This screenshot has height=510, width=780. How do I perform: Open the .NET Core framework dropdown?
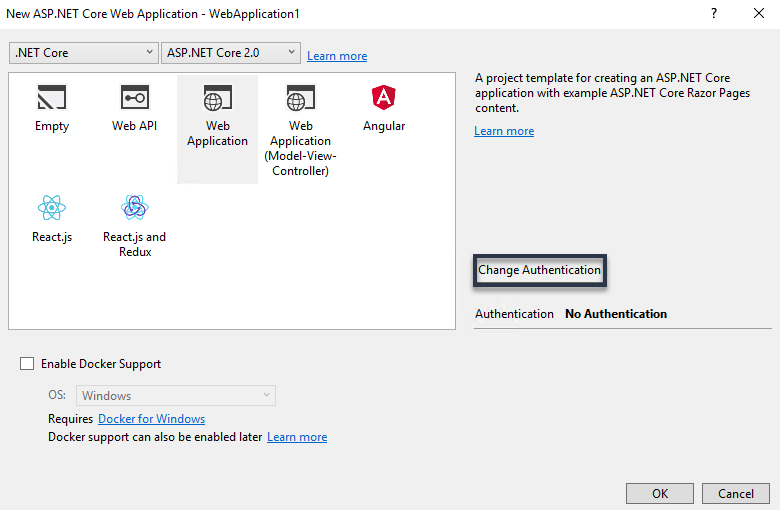pos(84,53)
